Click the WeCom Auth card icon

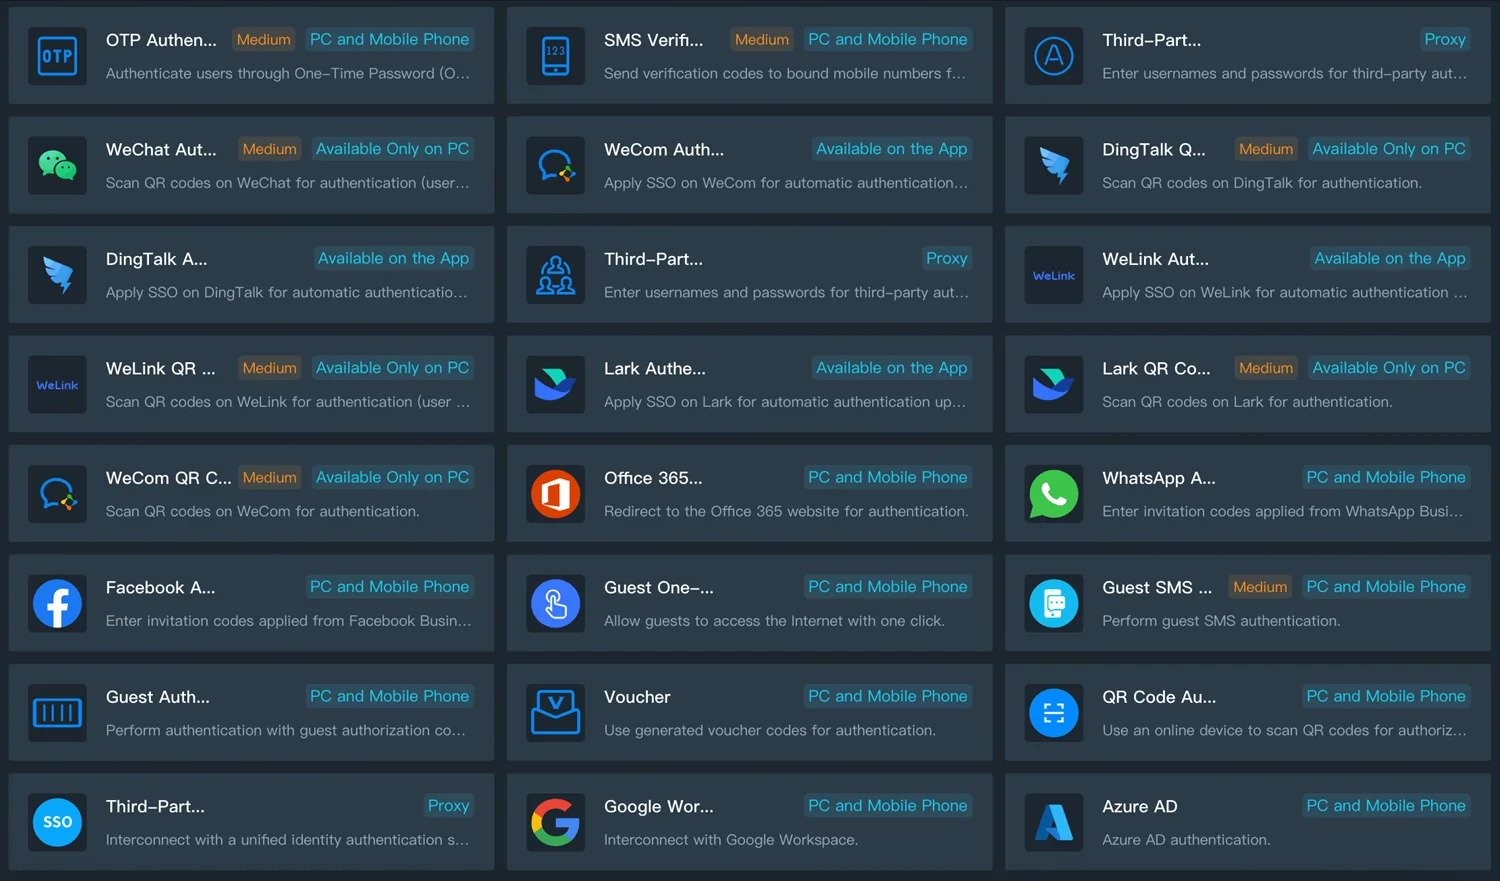pyautogui.click(x=555, y=165)
